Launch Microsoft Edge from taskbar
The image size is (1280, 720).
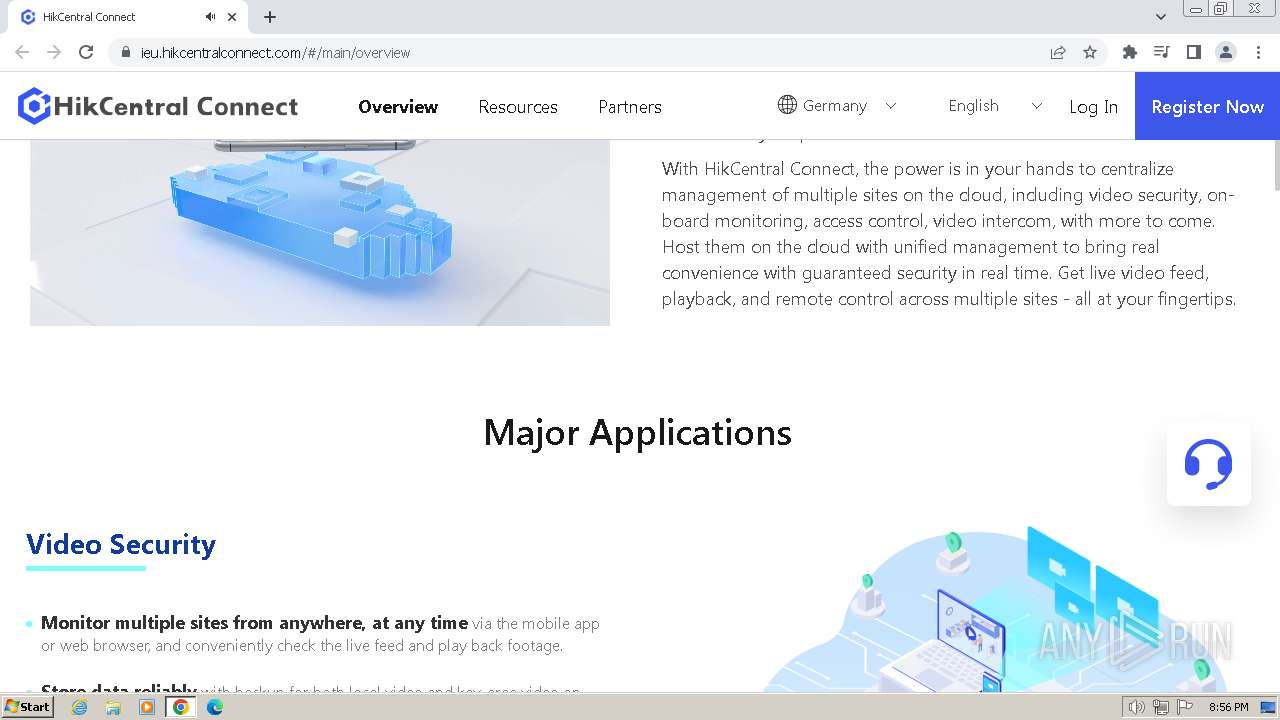[x=215, y=707]
